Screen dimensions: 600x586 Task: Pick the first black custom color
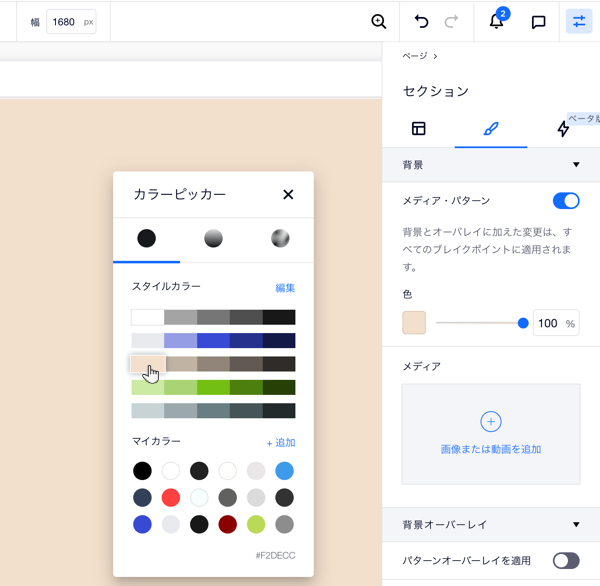(x=142, y=471)
